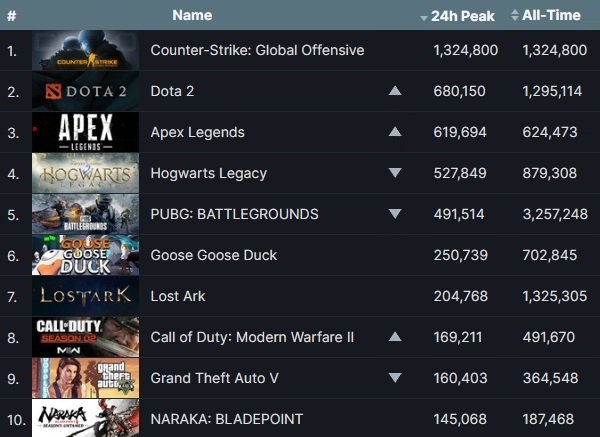This screenshot has width=600, height=437.
Task: Select the Hogwarts Legacy banner image
Action: [x=86, y=173]
